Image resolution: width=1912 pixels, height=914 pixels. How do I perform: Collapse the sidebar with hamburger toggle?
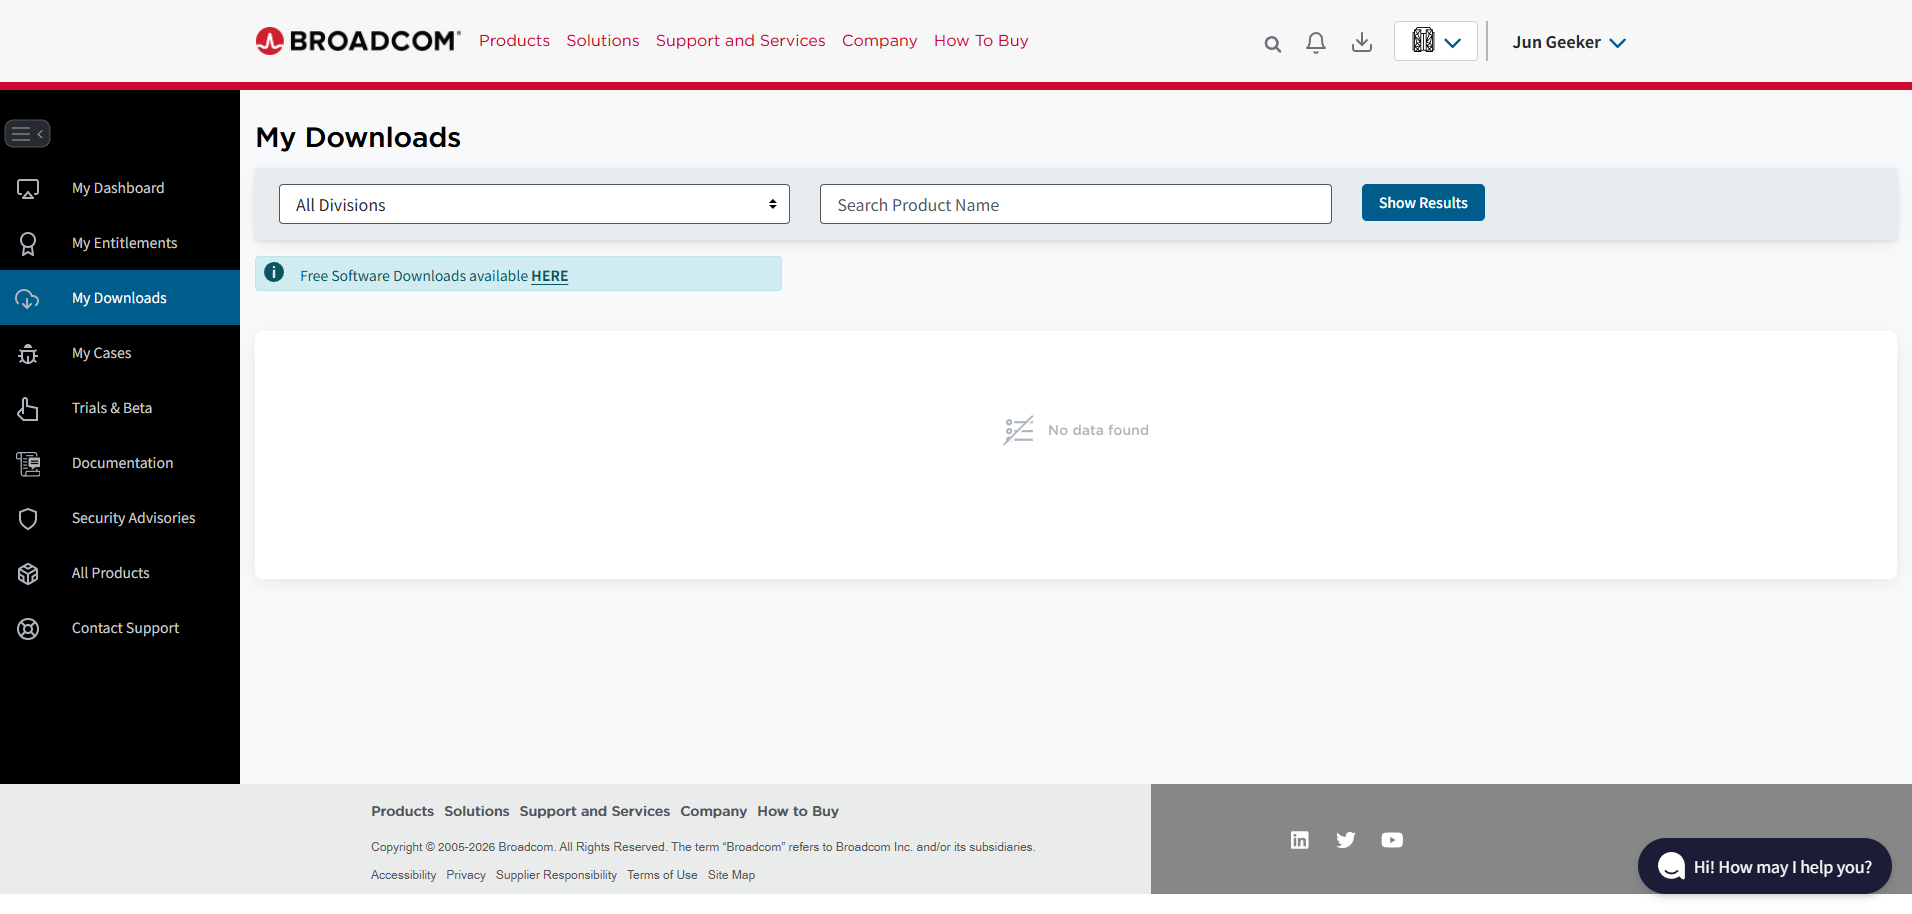(x=27, y=133)
